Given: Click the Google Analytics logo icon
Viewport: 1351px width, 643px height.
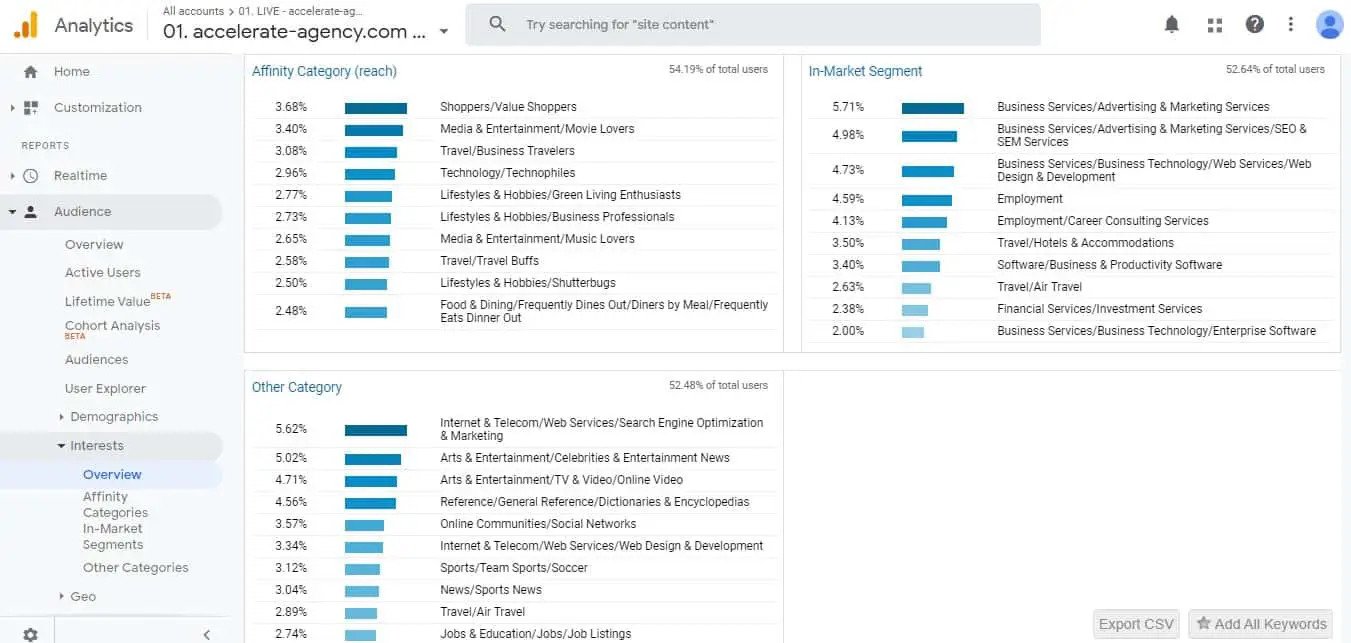Looking at the screenshot, I should pos(25,25).
